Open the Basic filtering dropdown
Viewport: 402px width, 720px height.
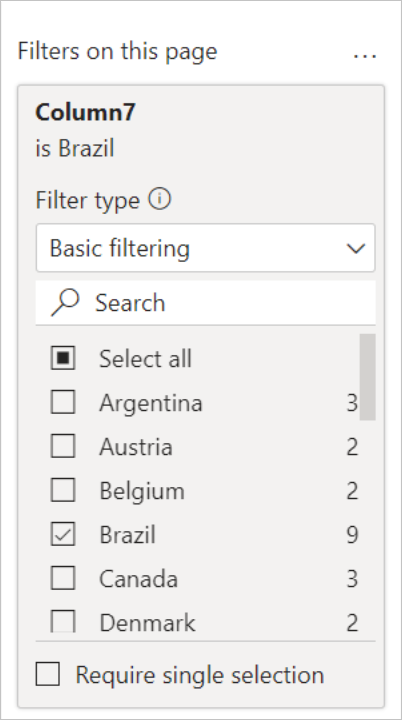pos(205,248)
